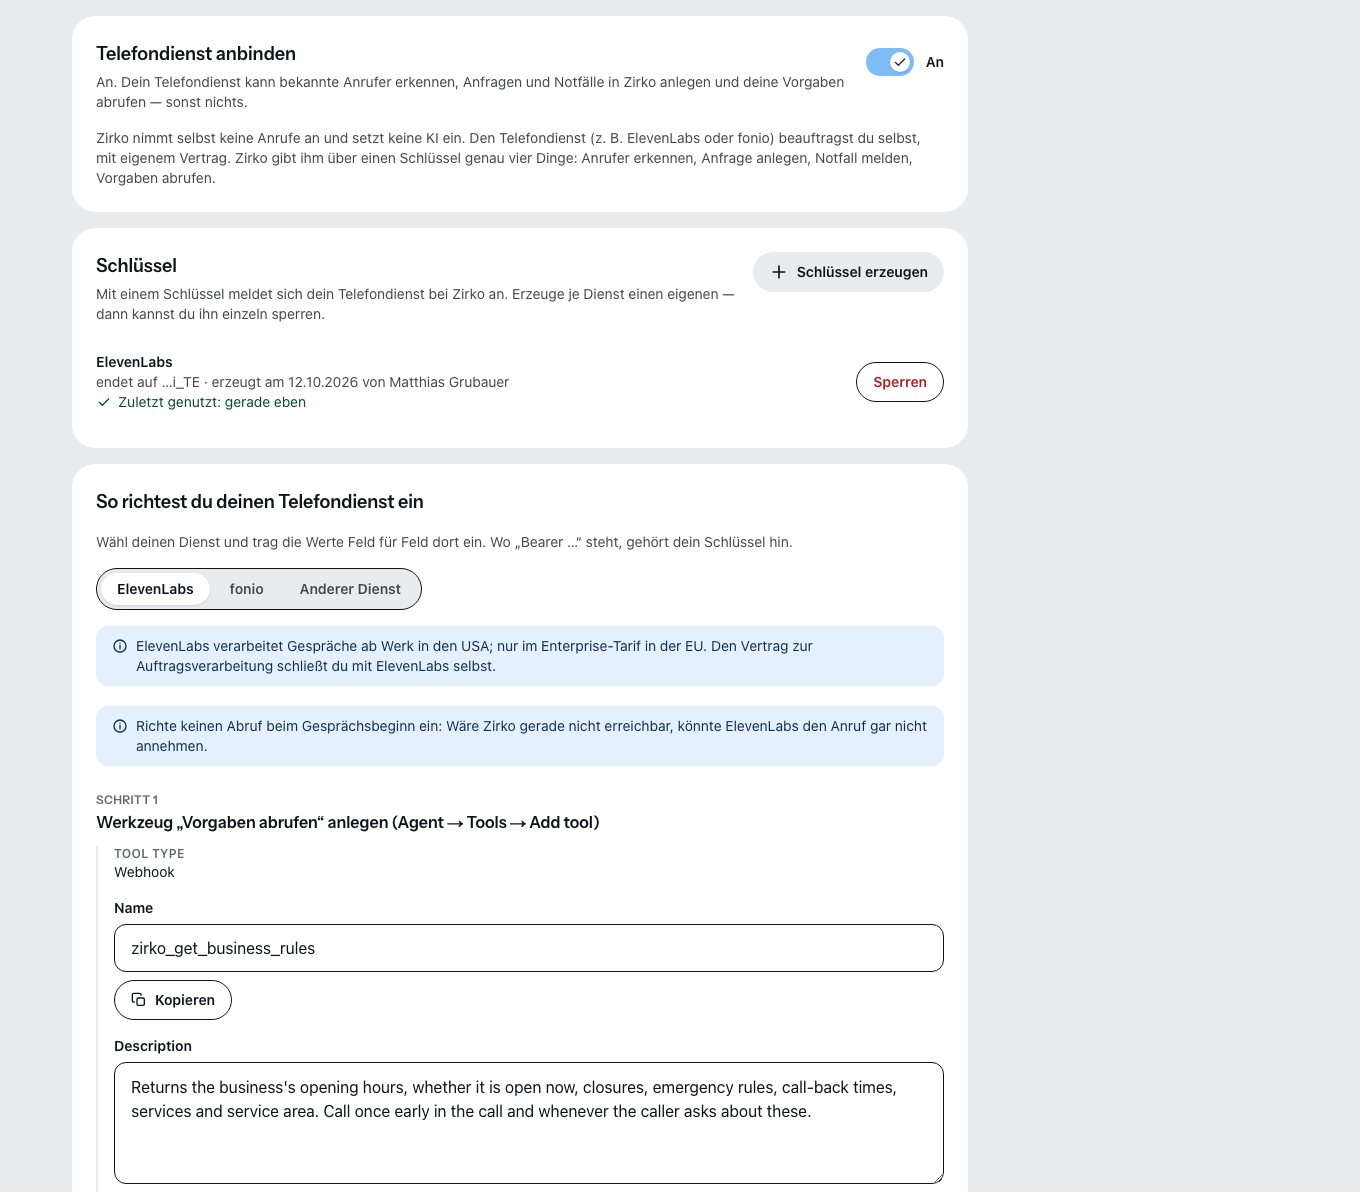This screenshot has height=1192, width=1360.
Task: Click the Kopieren button under Name
Action: [x=173, y=1000]
